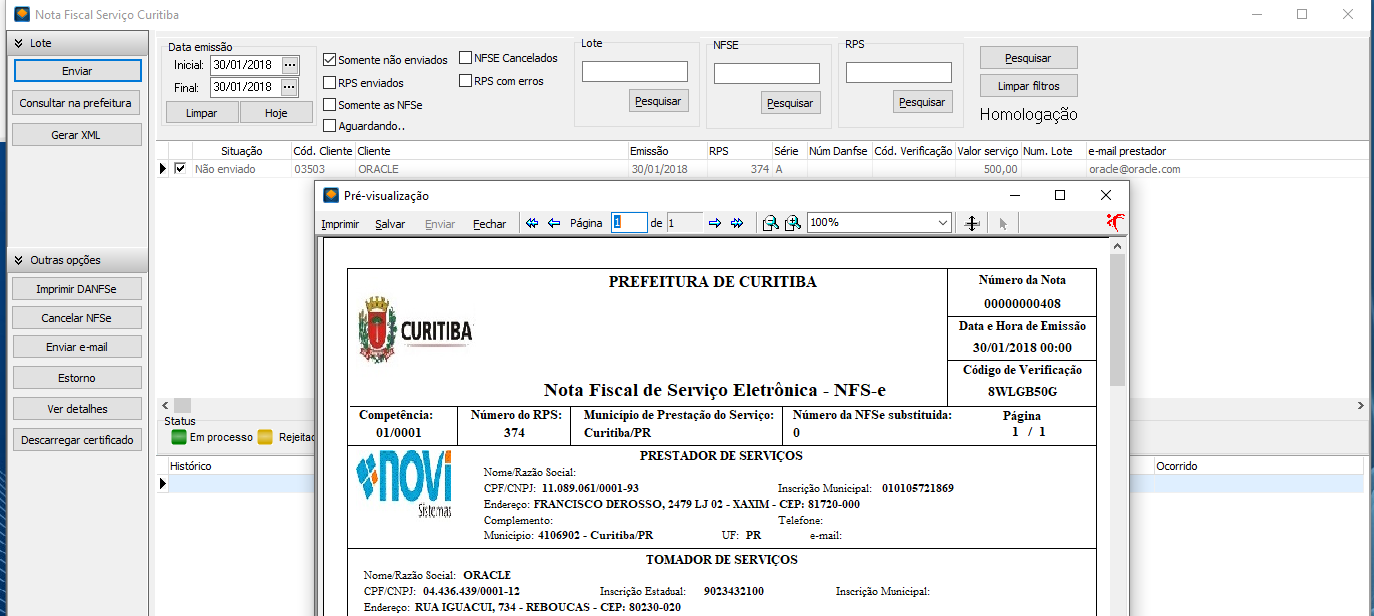This screenshot has width=1374, height=616.
Task: Click Consultar na prefeitura button
Action: [76, 103]
